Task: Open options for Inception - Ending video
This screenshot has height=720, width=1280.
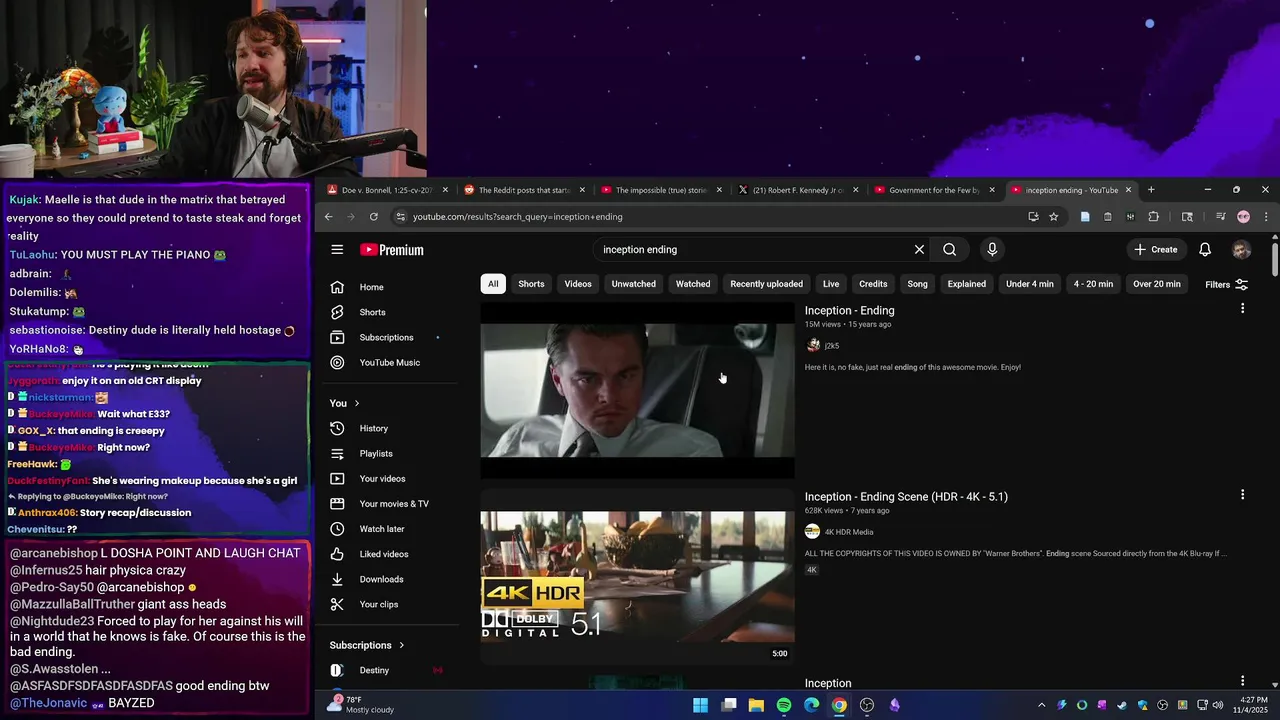Action: [x=1243, y=309]
